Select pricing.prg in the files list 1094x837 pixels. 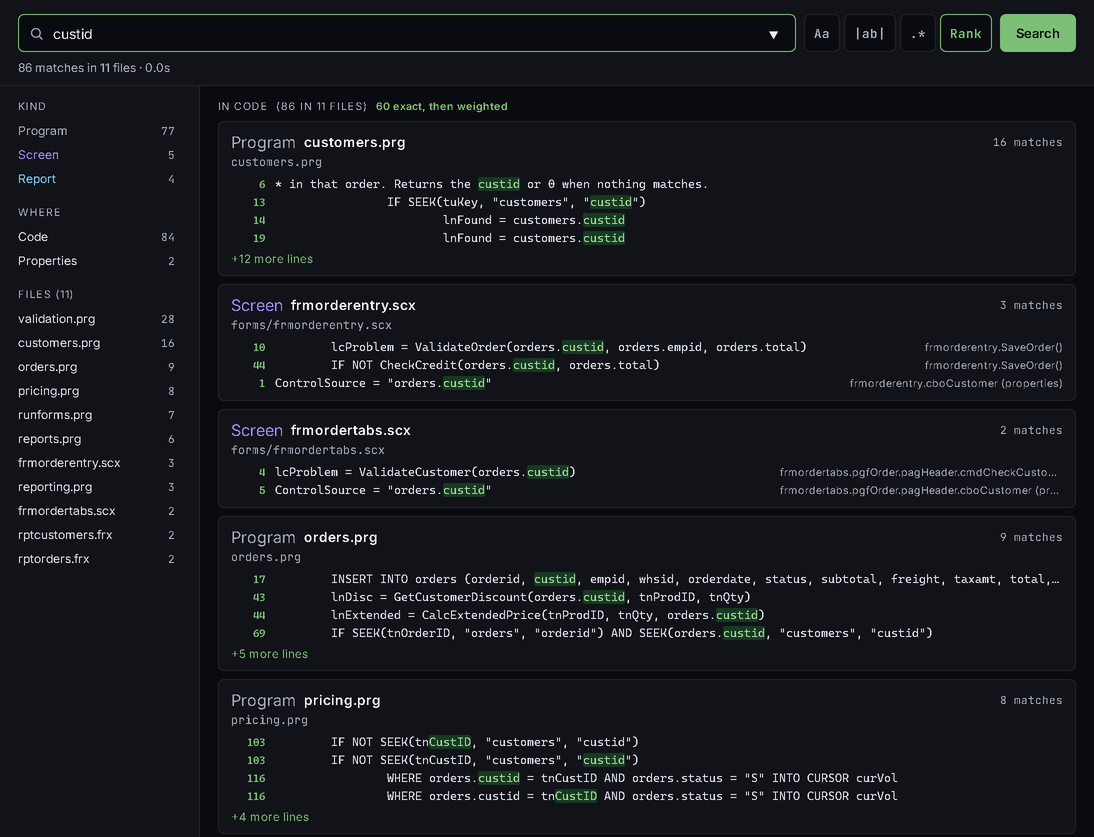(x=96, y=391)
